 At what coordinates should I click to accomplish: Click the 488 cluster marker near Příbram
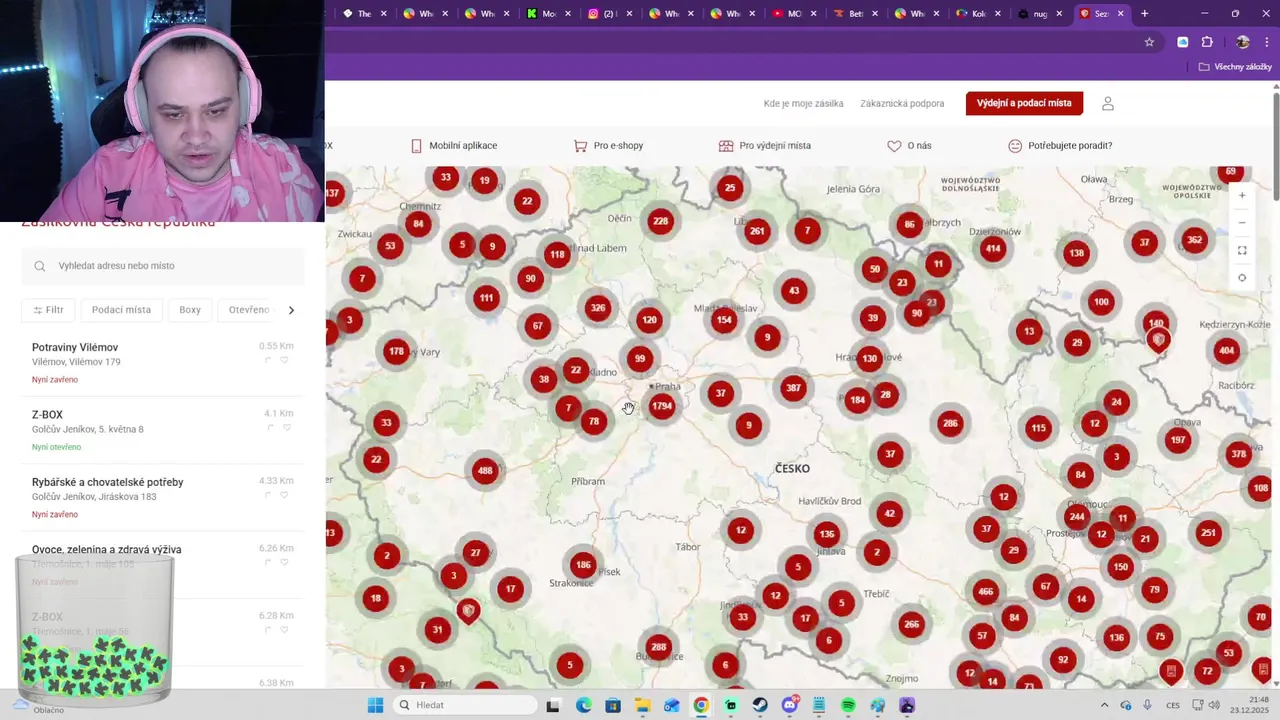point(484,471)
